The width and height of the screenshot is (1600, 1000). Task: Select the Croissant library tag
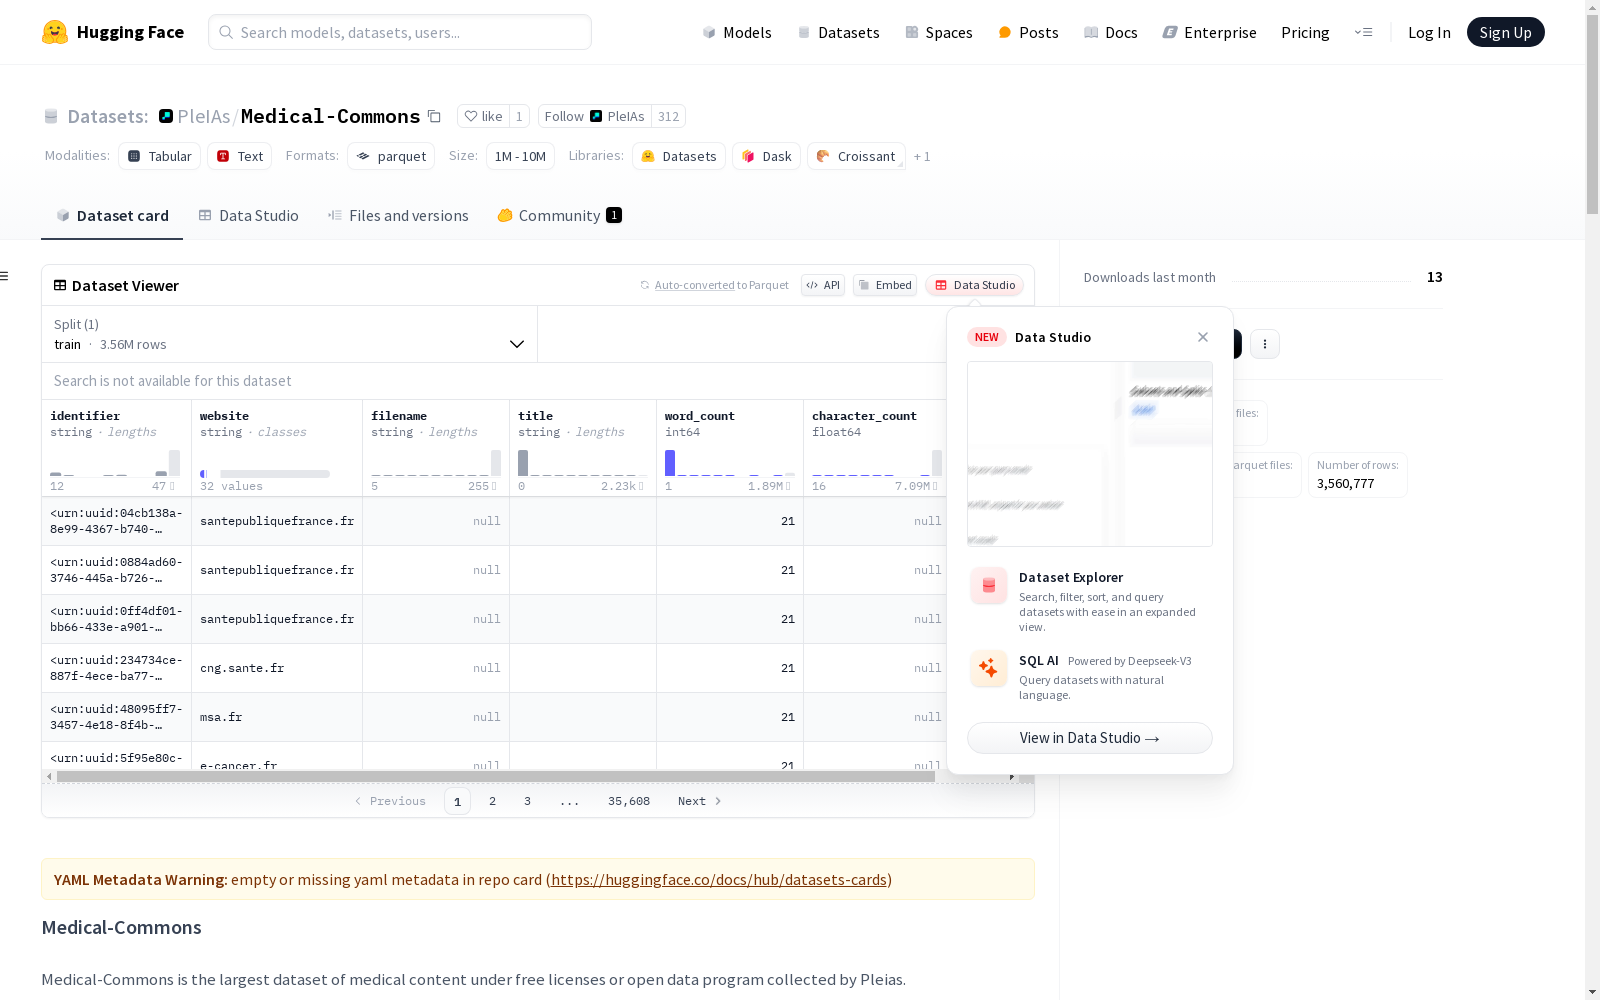coord(856,156)
